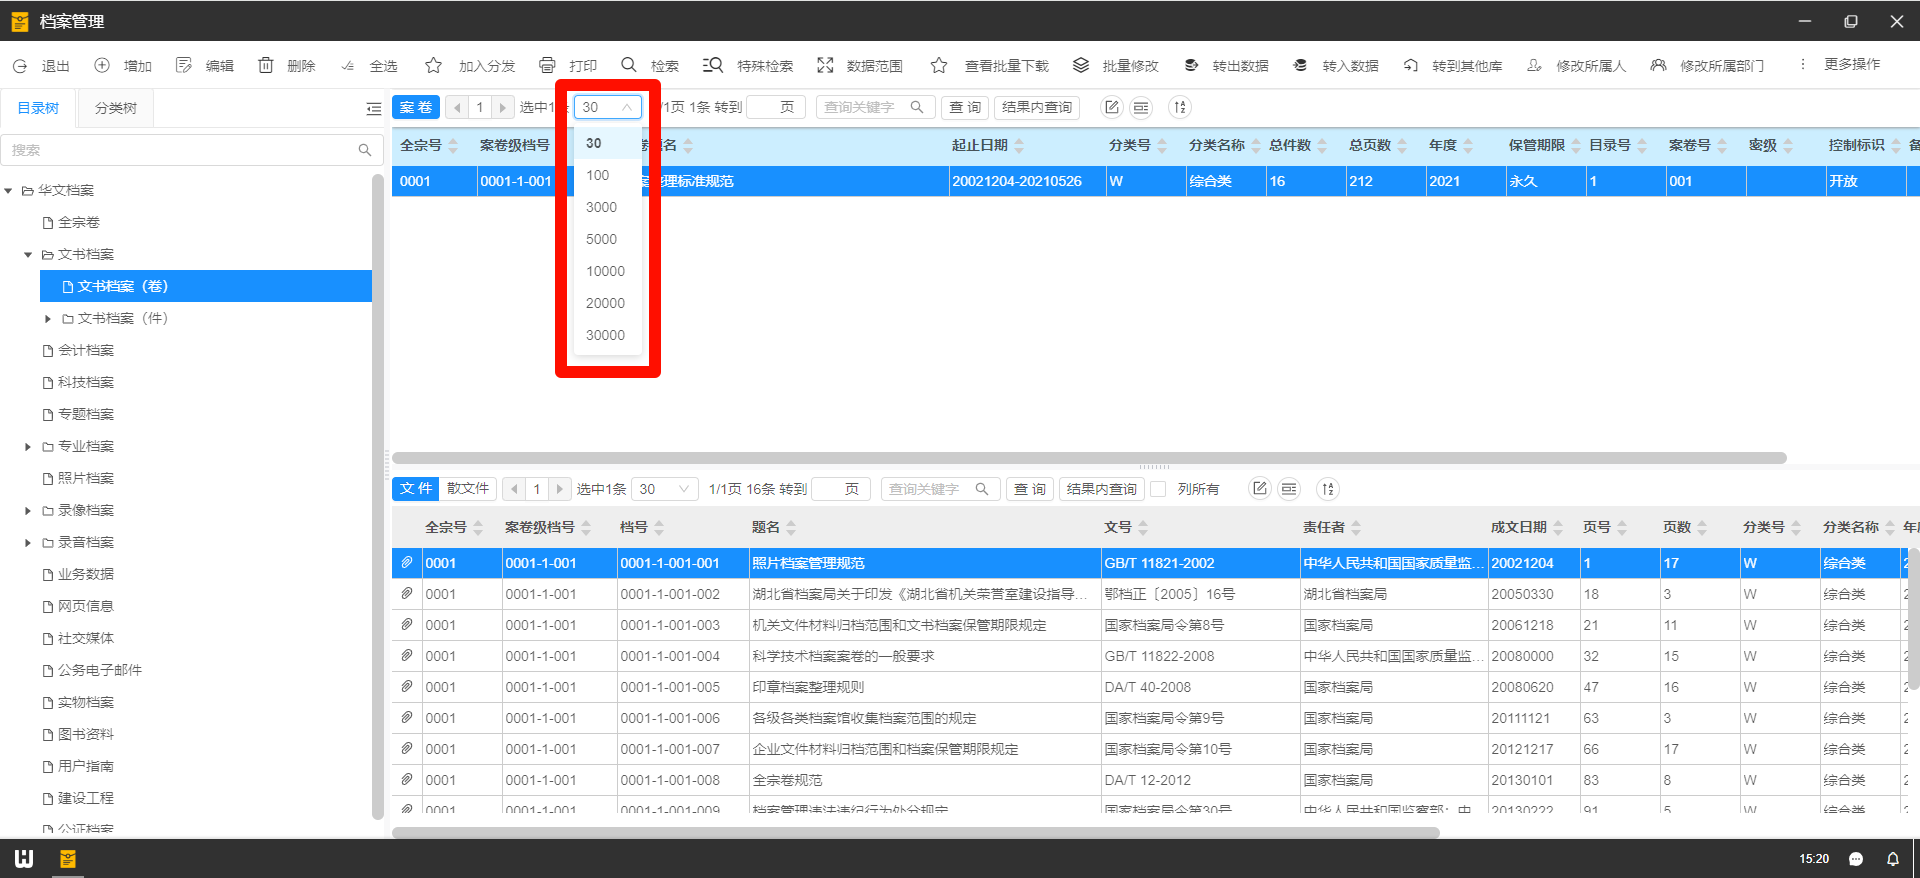
Task: Collapse the 文书档案 tree node
Action: coord(28,254)
